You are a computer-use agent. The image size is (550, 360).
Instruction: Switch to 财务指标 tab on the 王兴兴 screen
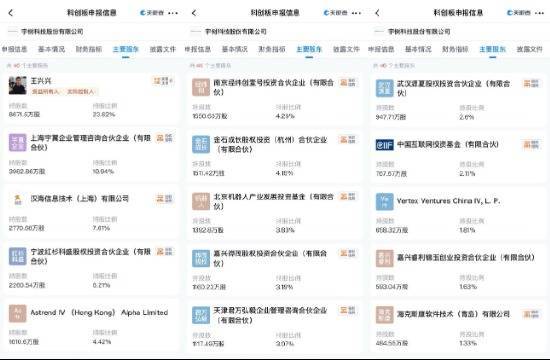pos(89,49)
